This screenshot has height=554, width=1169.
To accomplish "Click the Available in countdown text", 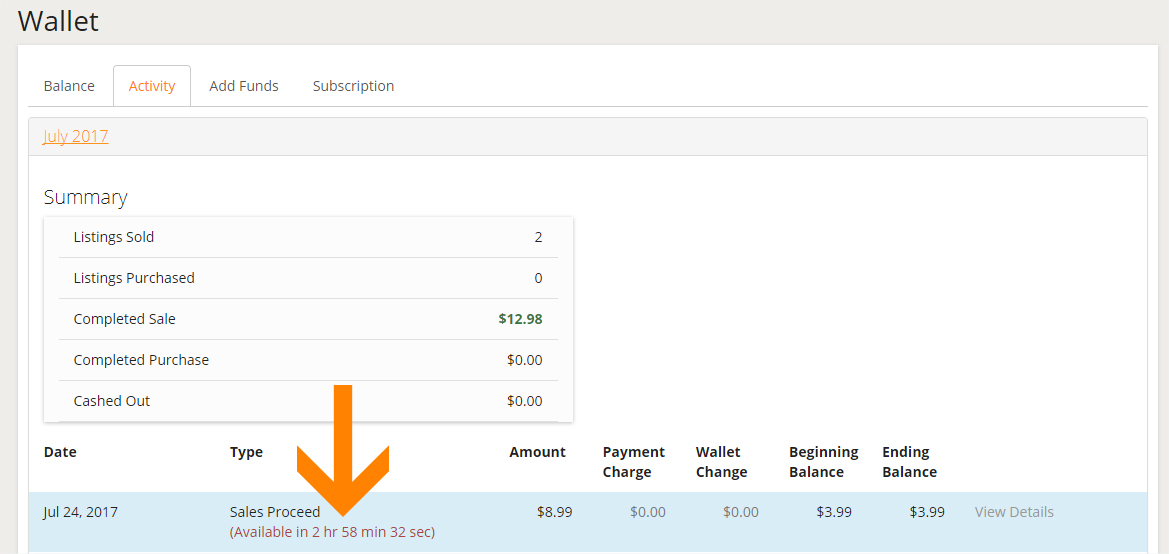I will 333,532.
